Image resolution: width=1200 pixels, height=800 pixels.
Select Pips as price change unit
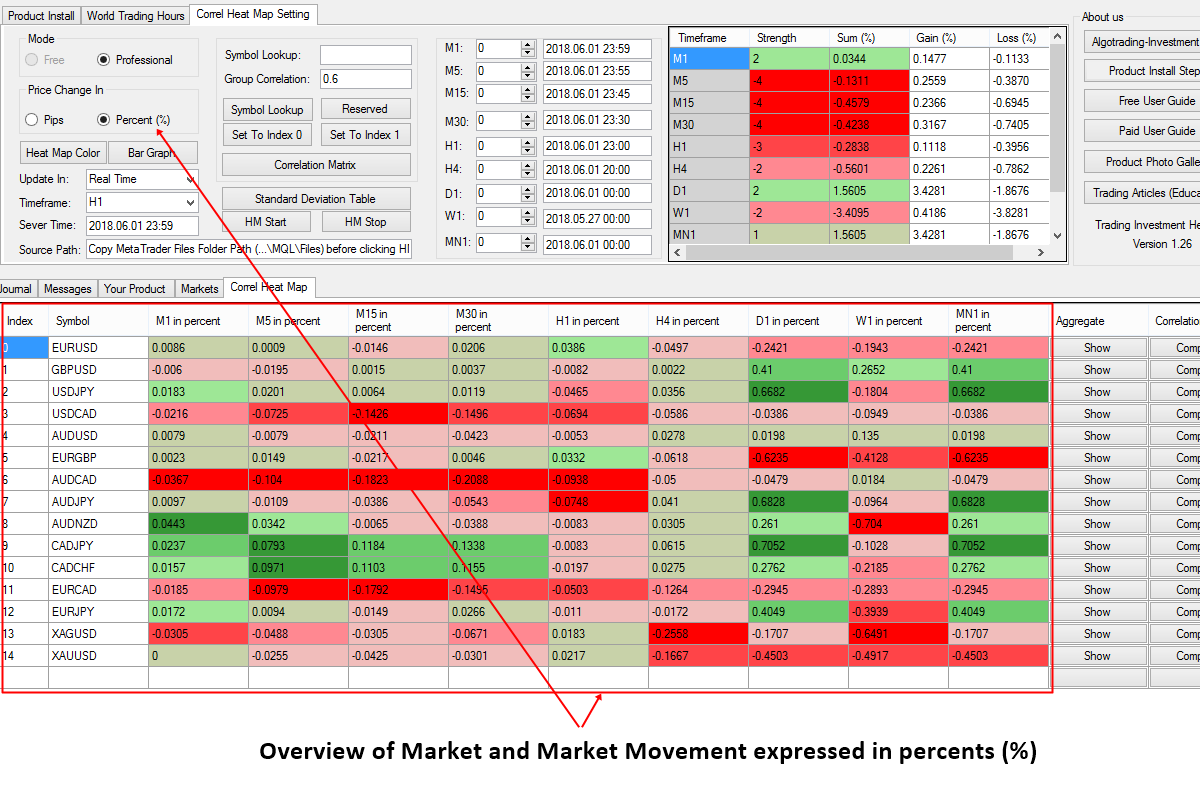coord(31,120)
